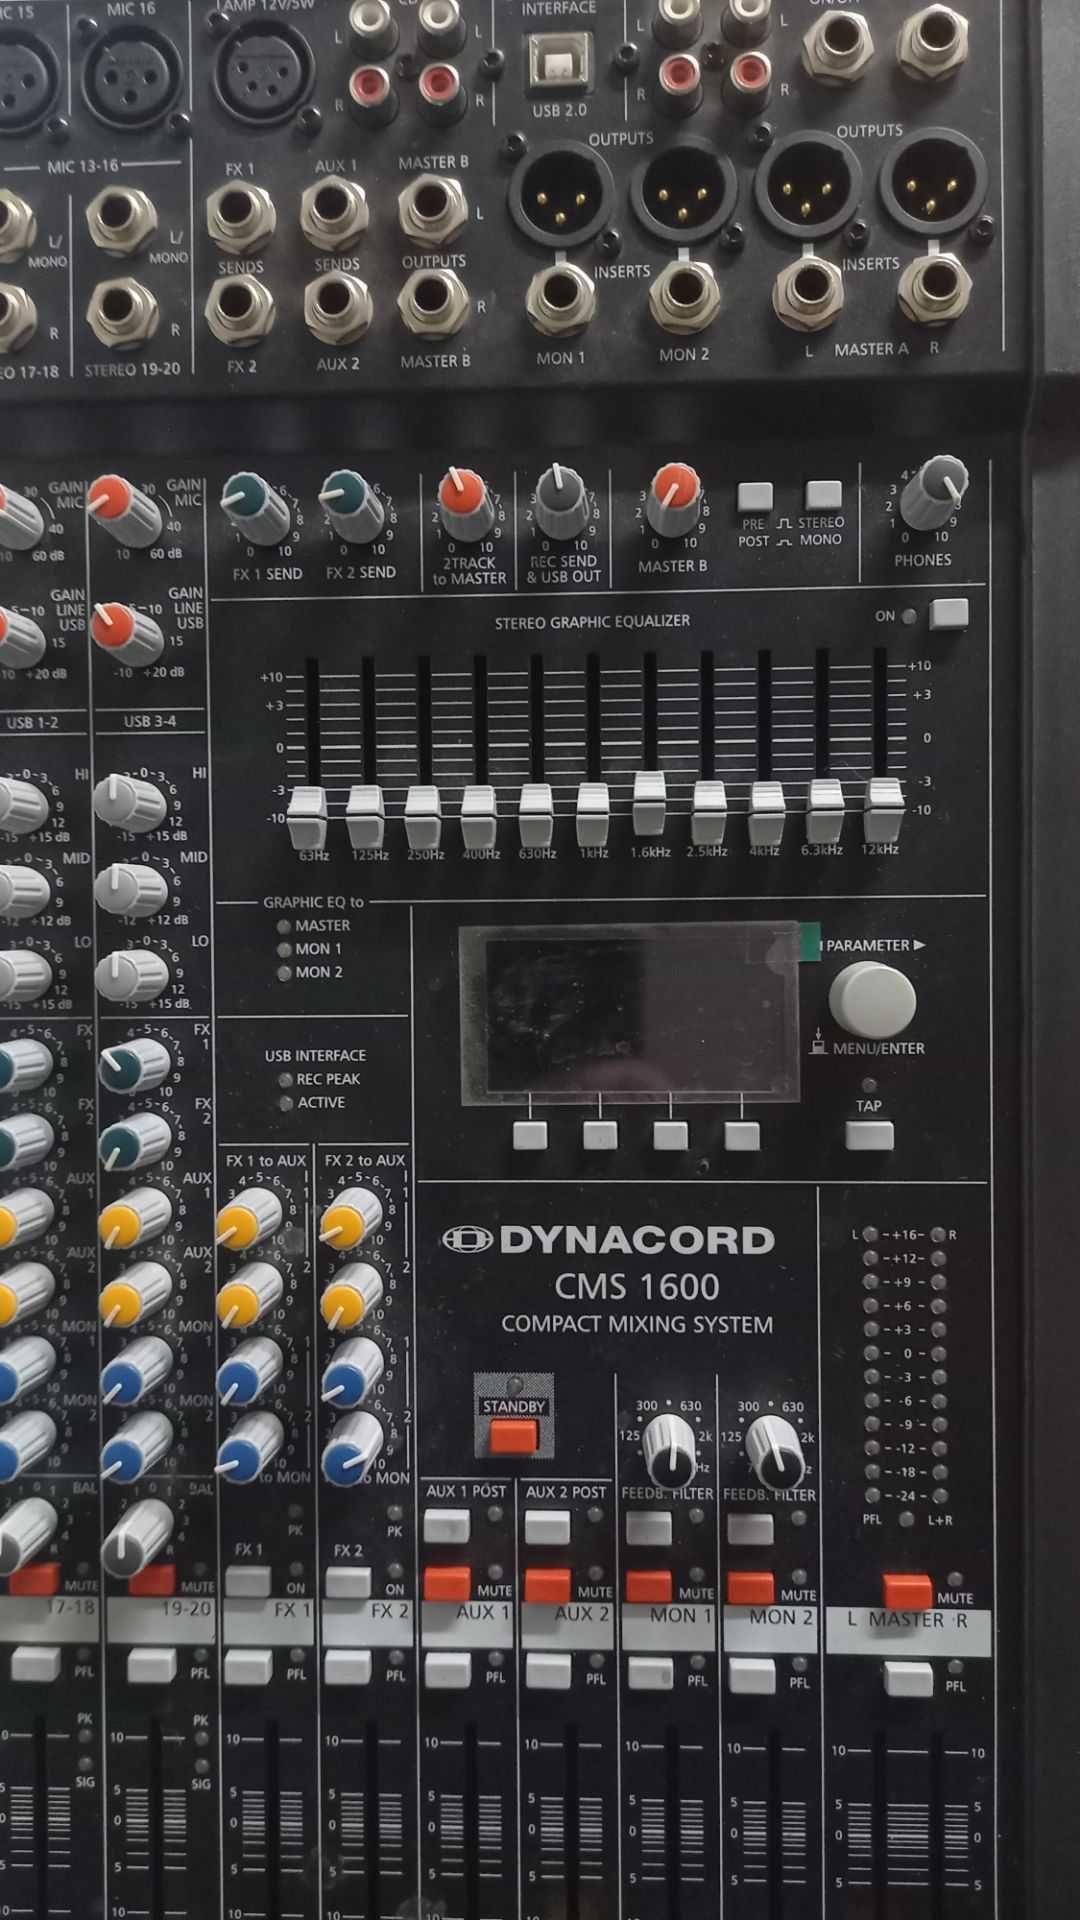Tap the LCD display screen
Image resolution: width=1080 pixels, height=1920 pixels.
point(630,1015)
